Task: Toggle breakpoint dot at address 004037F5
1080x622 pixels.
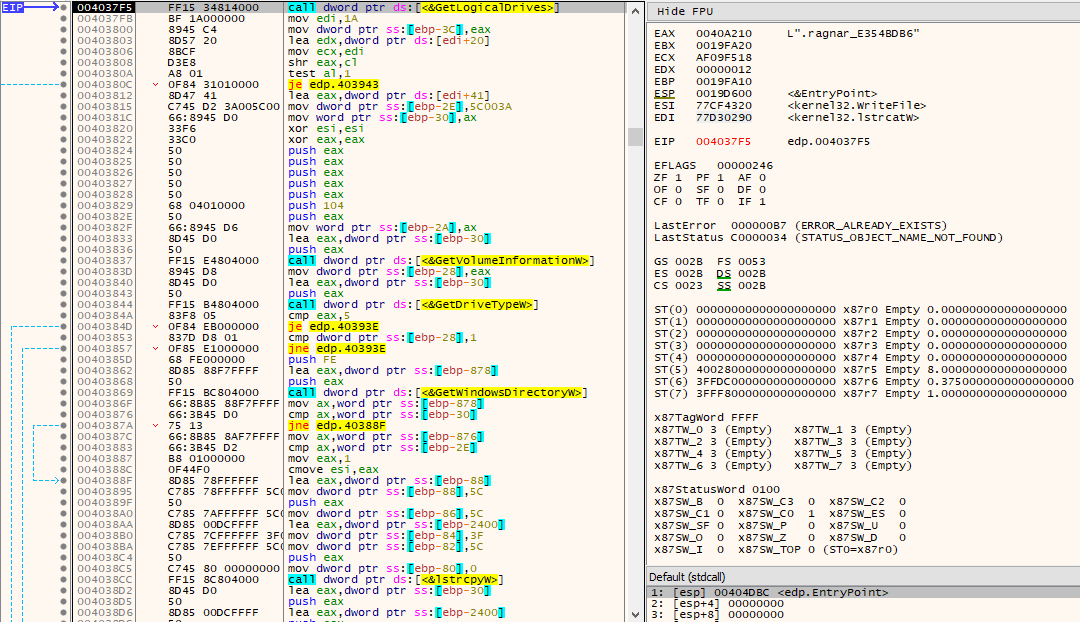Action: click(x=63, y=8)
